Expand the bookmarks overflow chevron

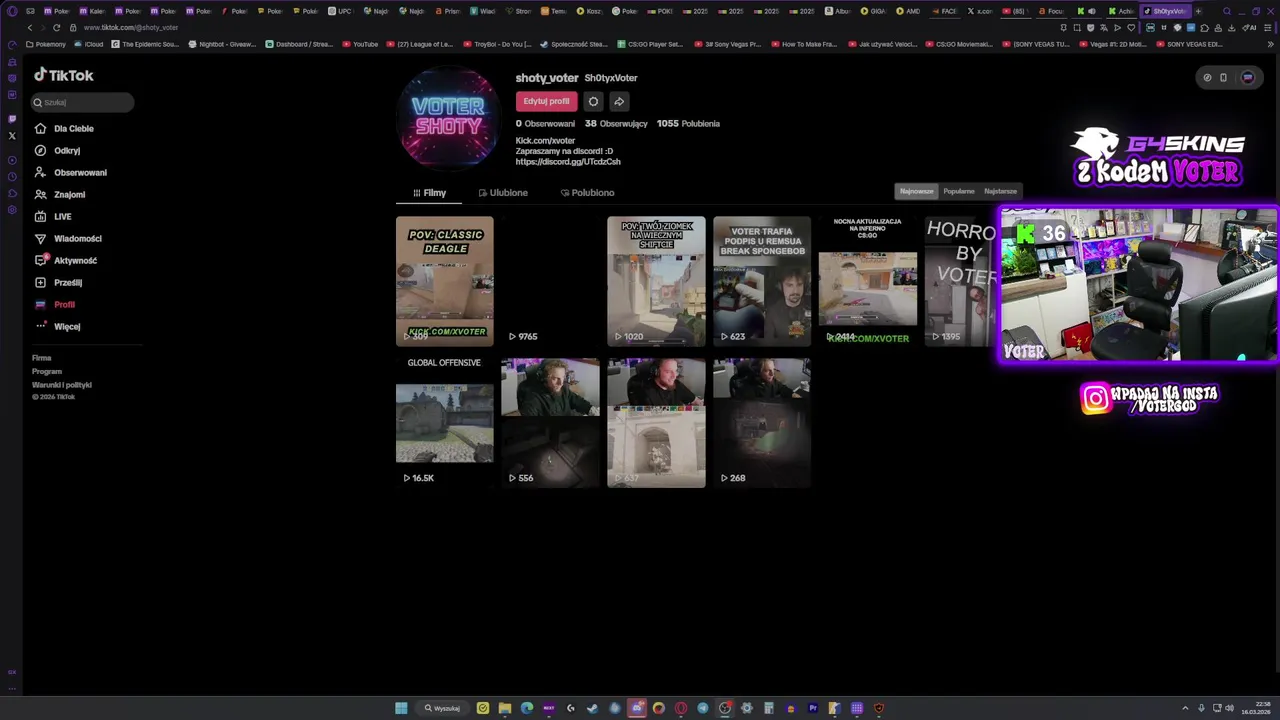click(x=1271, y=44)
